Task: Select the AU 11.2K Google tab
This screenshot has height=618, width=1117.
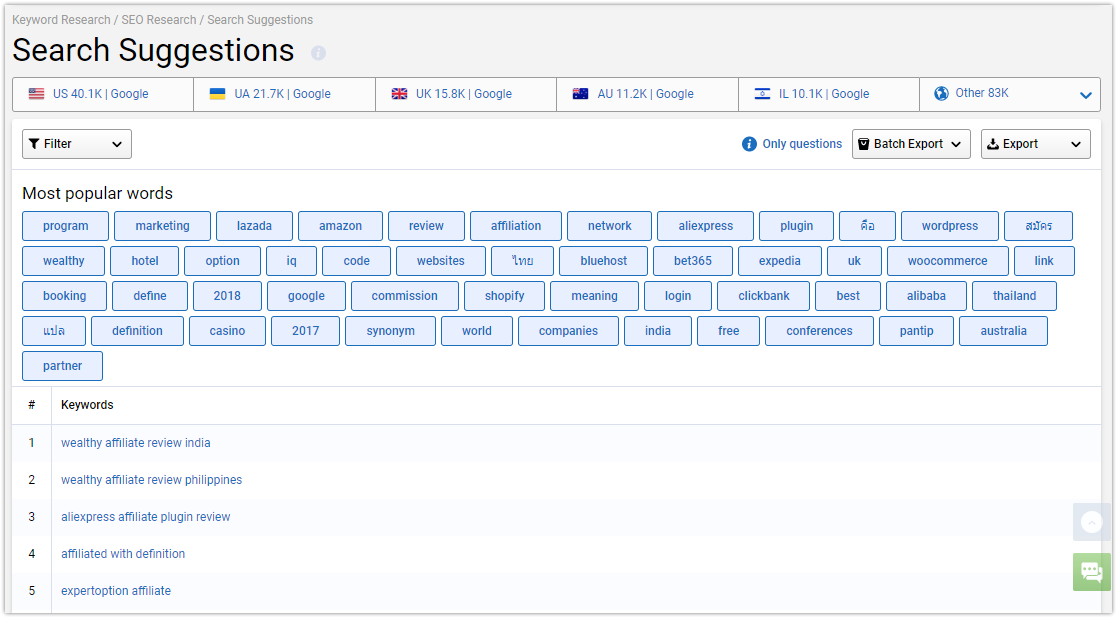Action: coord(648,94)
